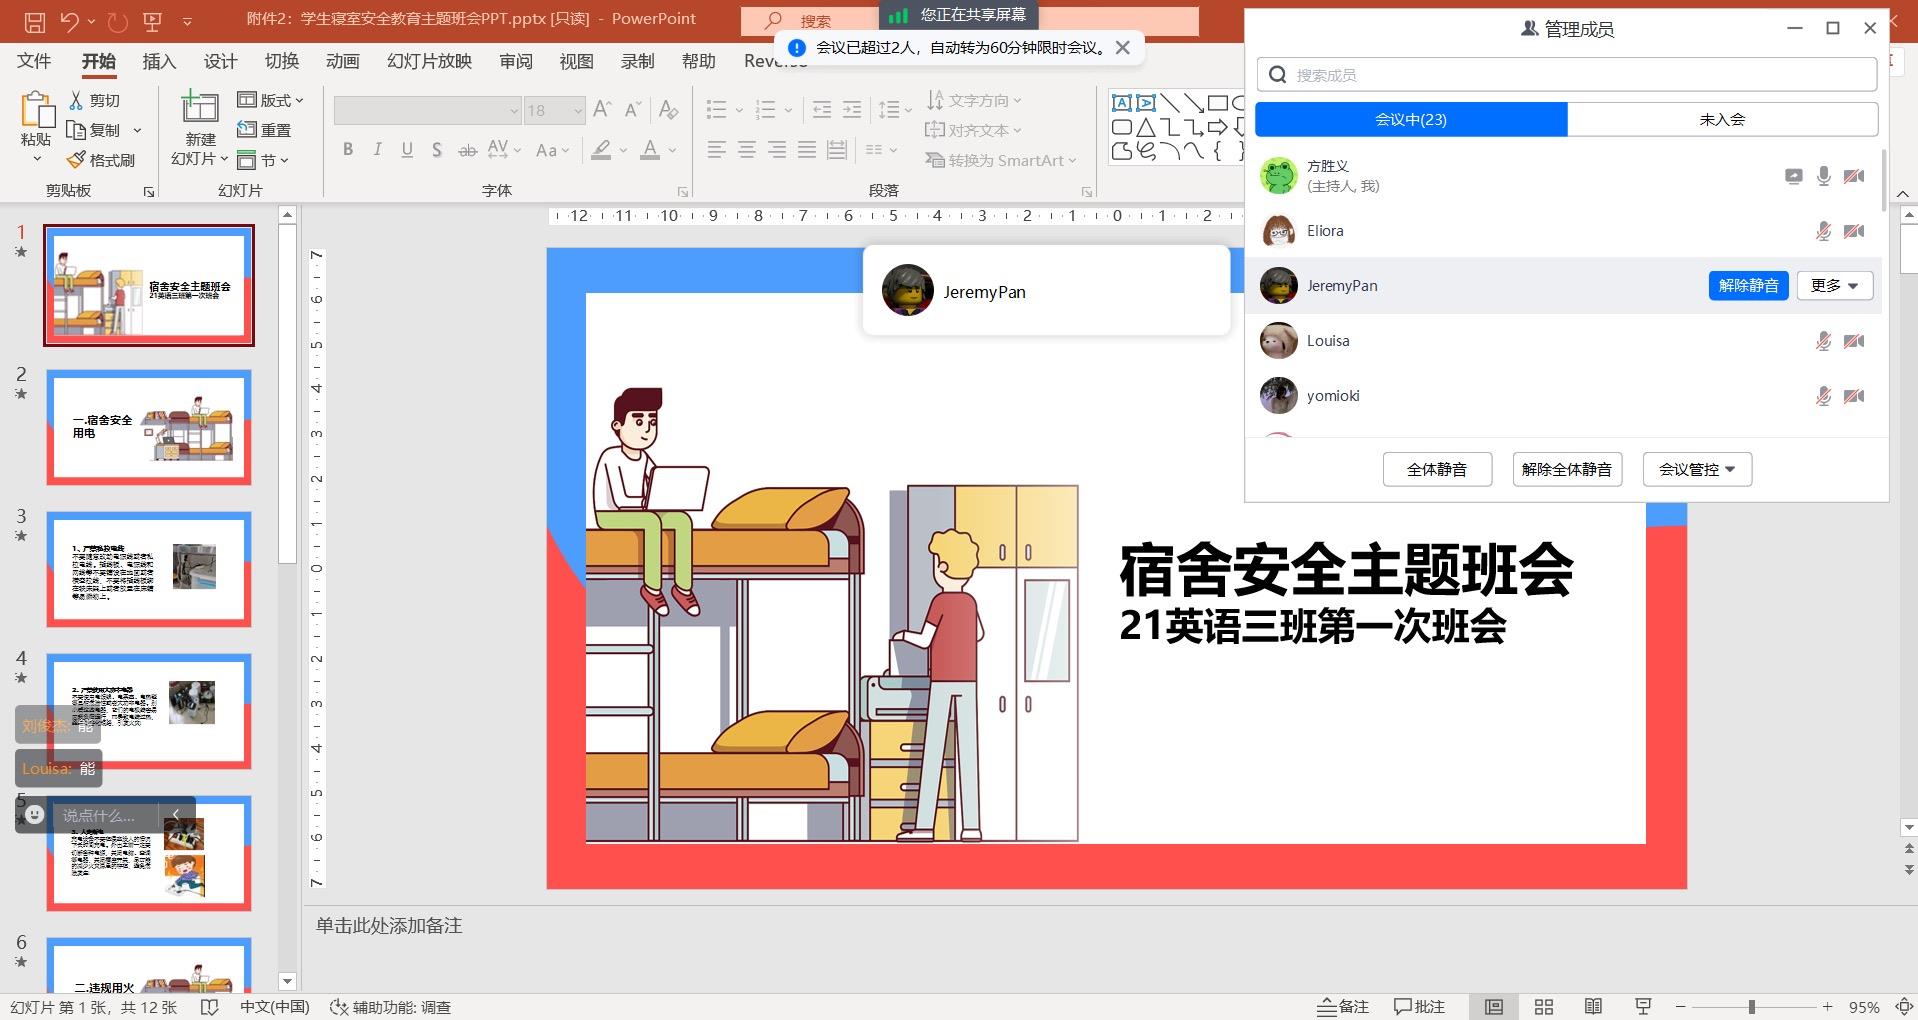Open Meeting Control (会议管控) dropdown
This screenshot has height=1020, width=1918.
tap(1697, 469)
